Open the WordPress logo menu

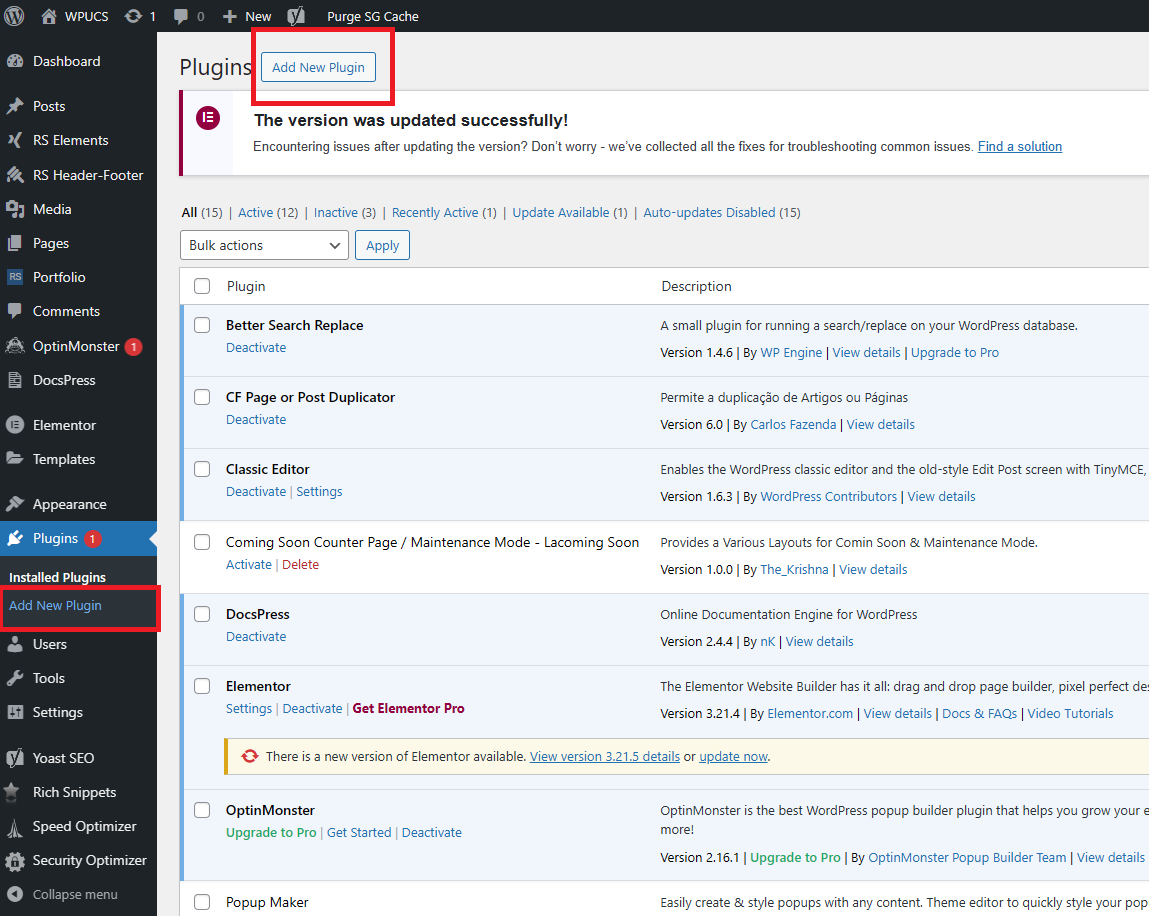point(15,16)
